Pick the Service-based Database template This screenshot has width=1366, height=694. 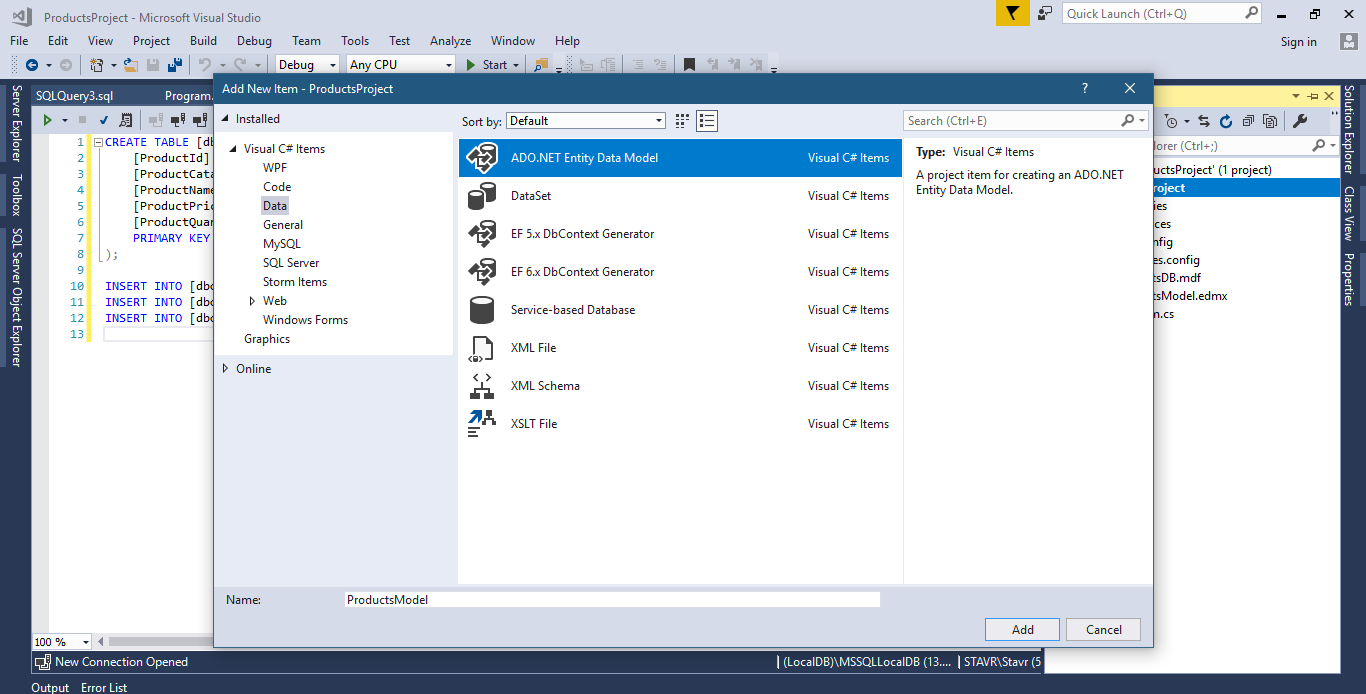click(x=572, y=310)
